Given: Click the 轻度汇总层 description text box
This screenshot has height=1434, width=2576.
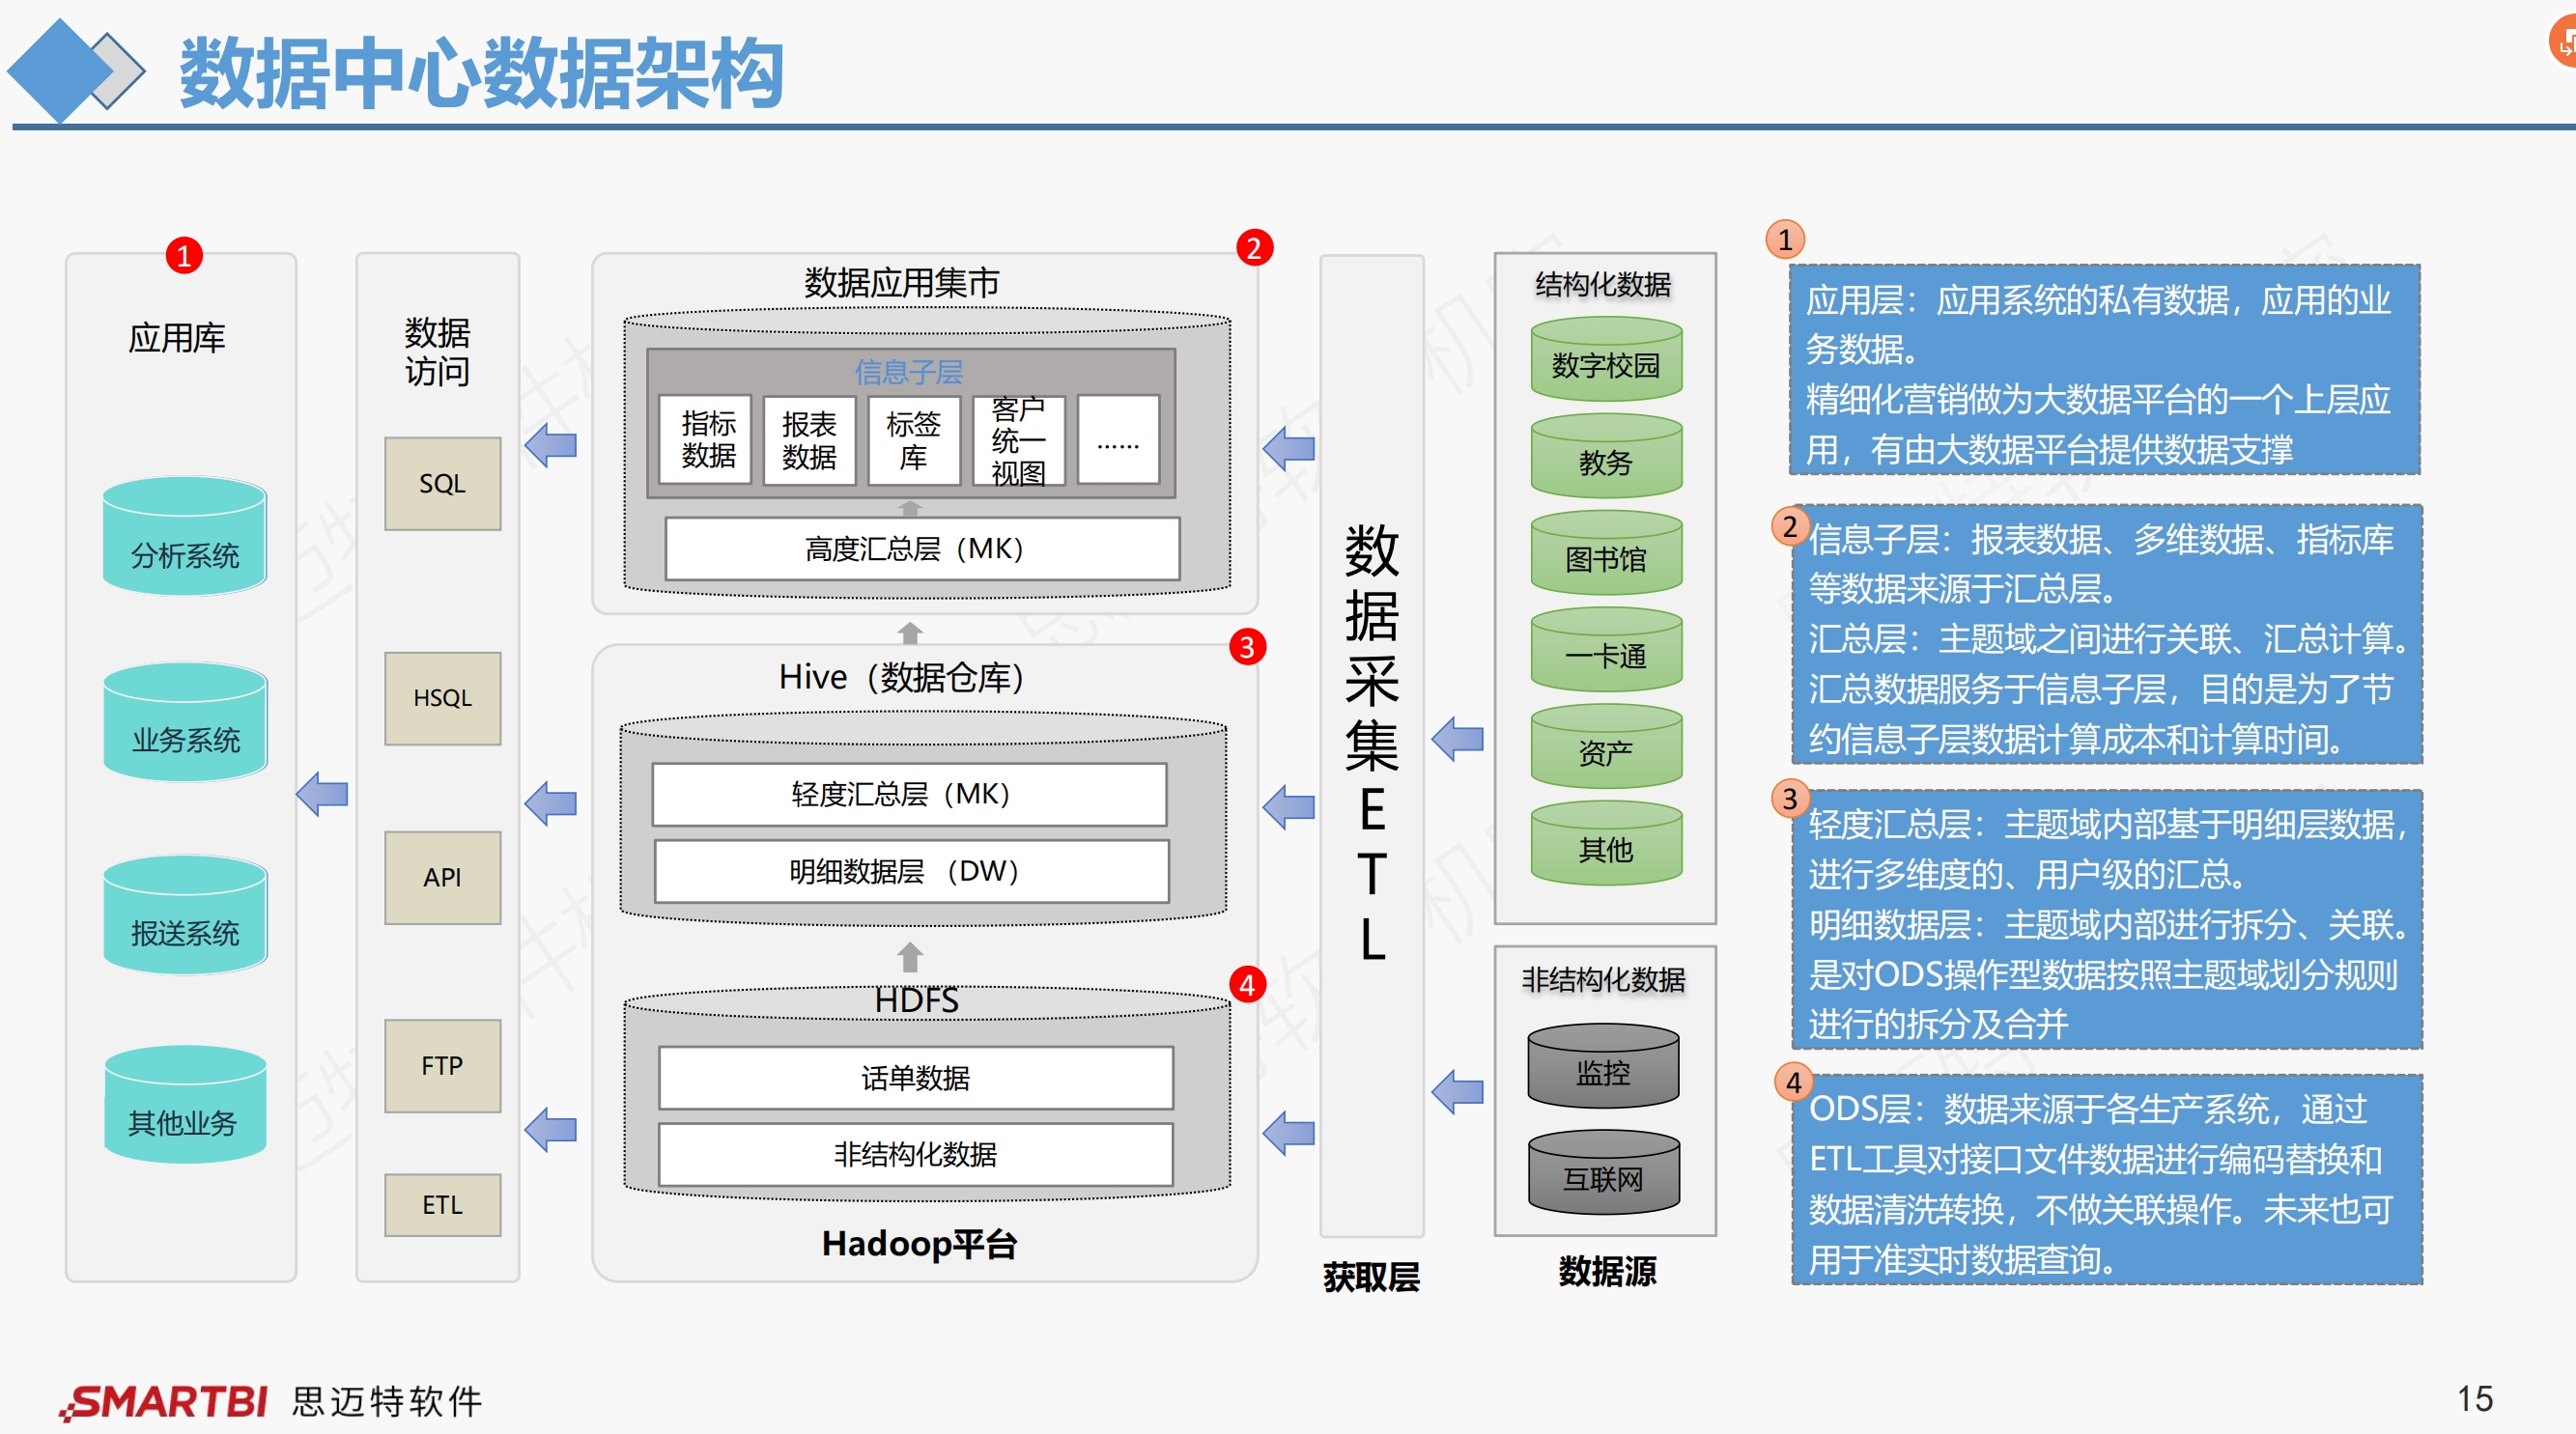Looking at the screenshot, I should coord(2107,919).
